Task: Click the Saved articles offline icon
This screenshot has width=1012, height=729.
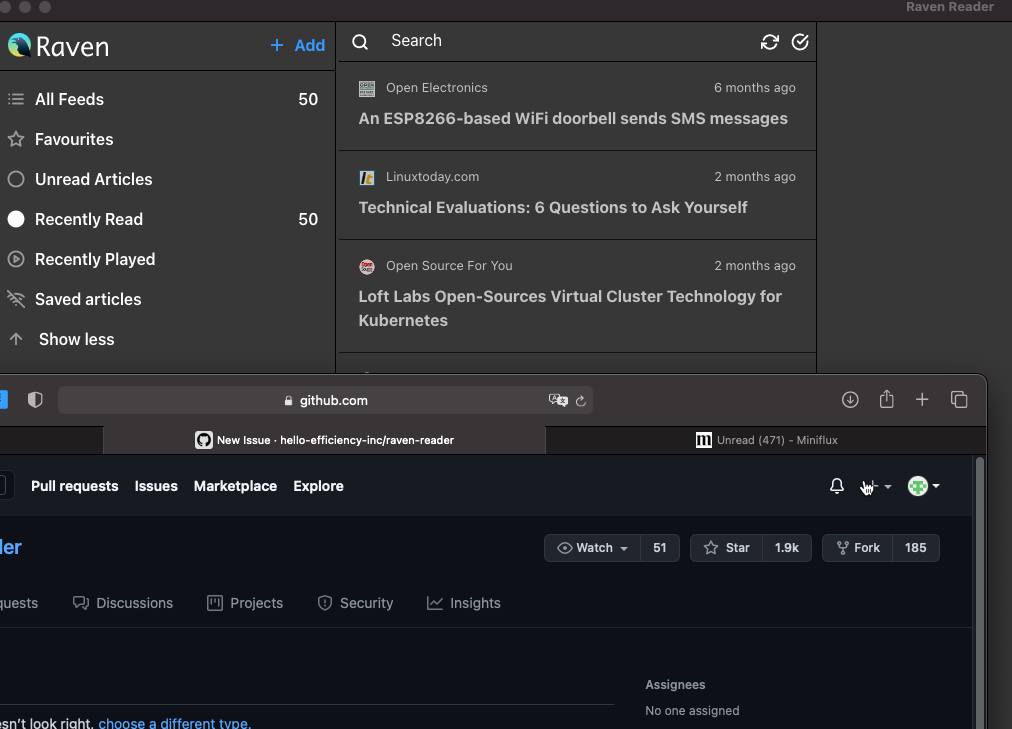Action: click(x=16, y=299)
